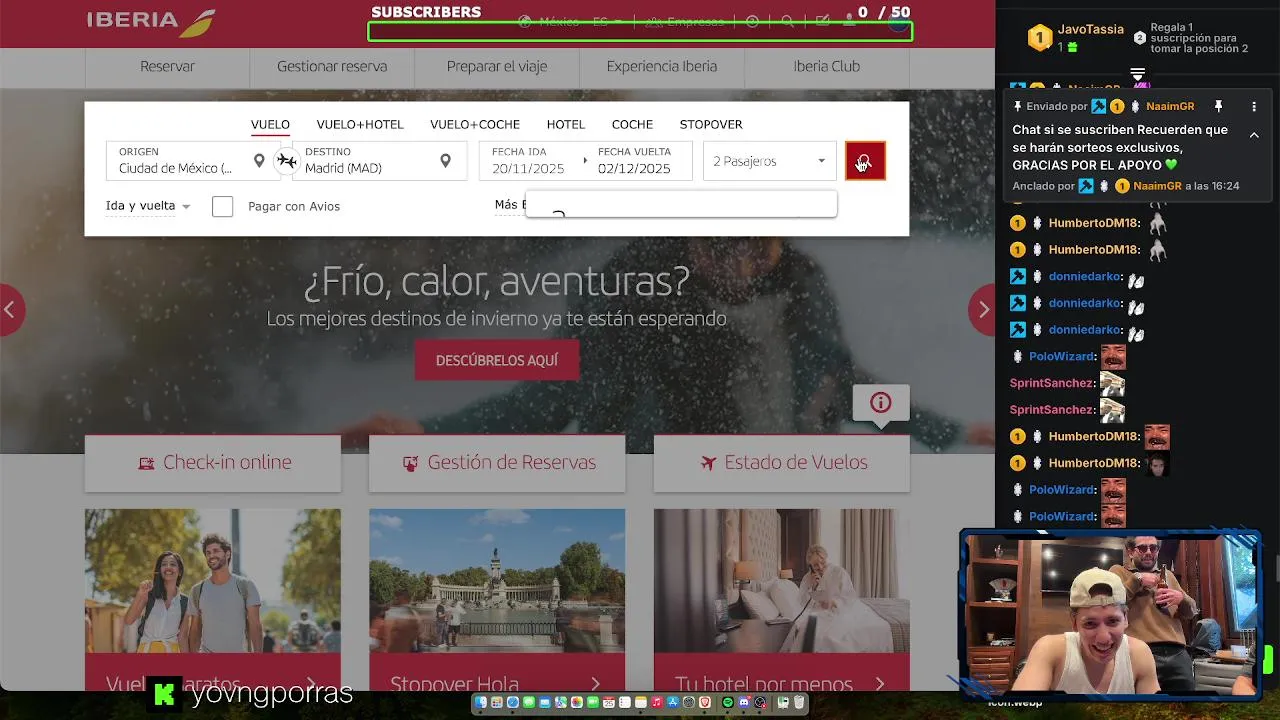This screenshot has height=720, width=1280.
Task: Open the Iberia Club menu
Action: (x=827, y=67)
